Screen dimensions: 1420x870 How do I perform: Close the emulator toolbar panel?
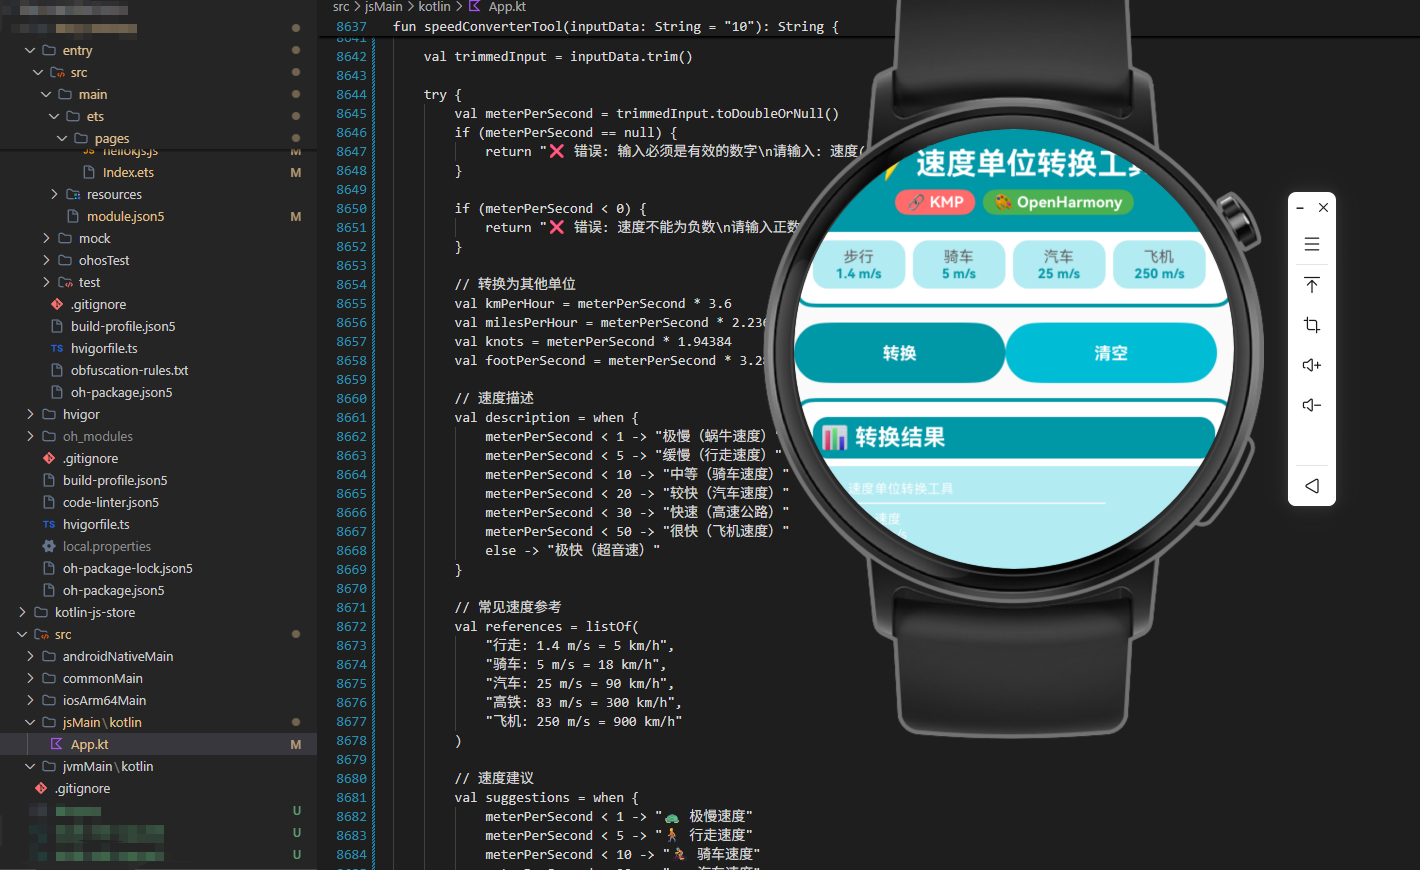click(1323, 208)
